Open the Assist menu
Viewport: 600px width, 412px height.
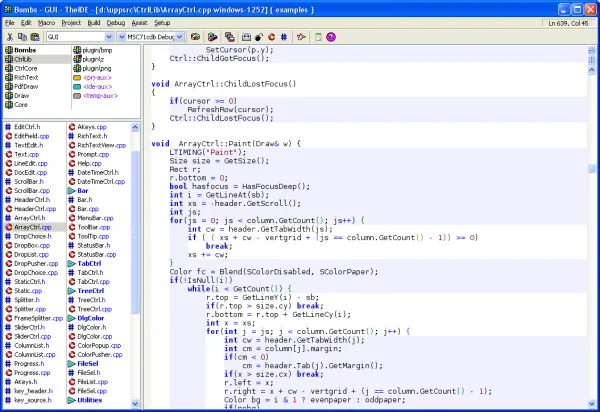tap(139, 23)
